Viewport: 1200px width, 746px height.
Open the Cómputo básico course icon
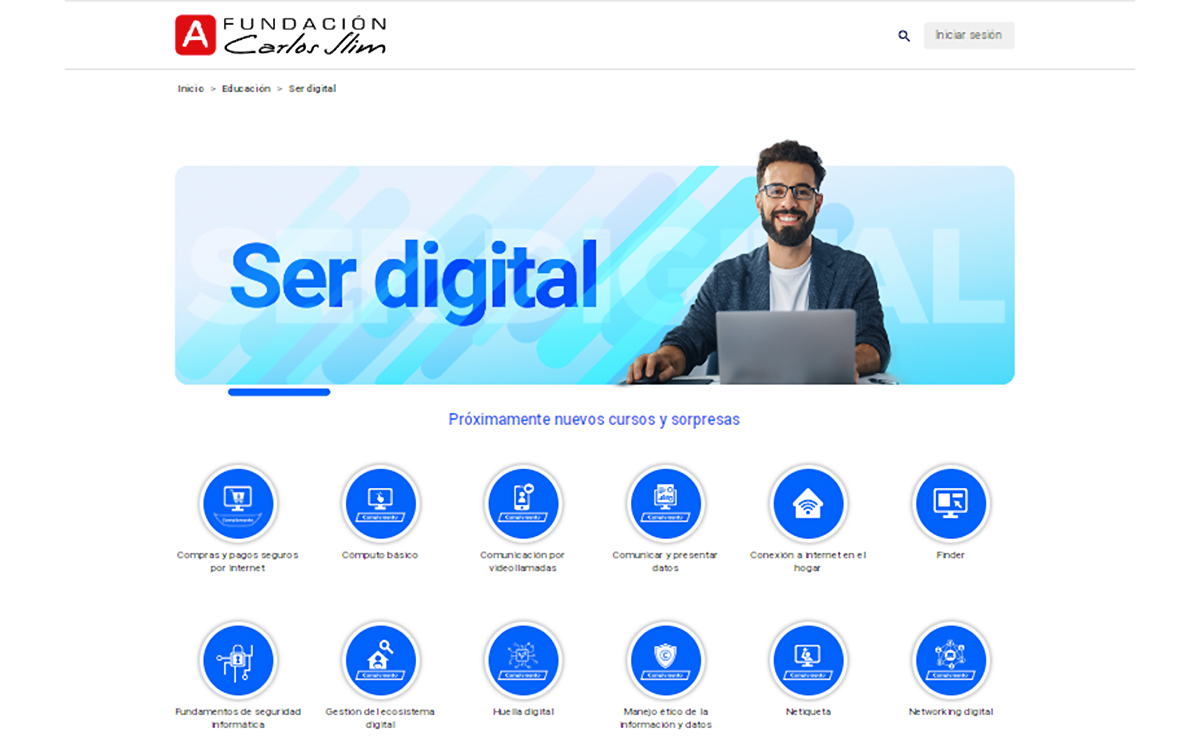point(380,503)
